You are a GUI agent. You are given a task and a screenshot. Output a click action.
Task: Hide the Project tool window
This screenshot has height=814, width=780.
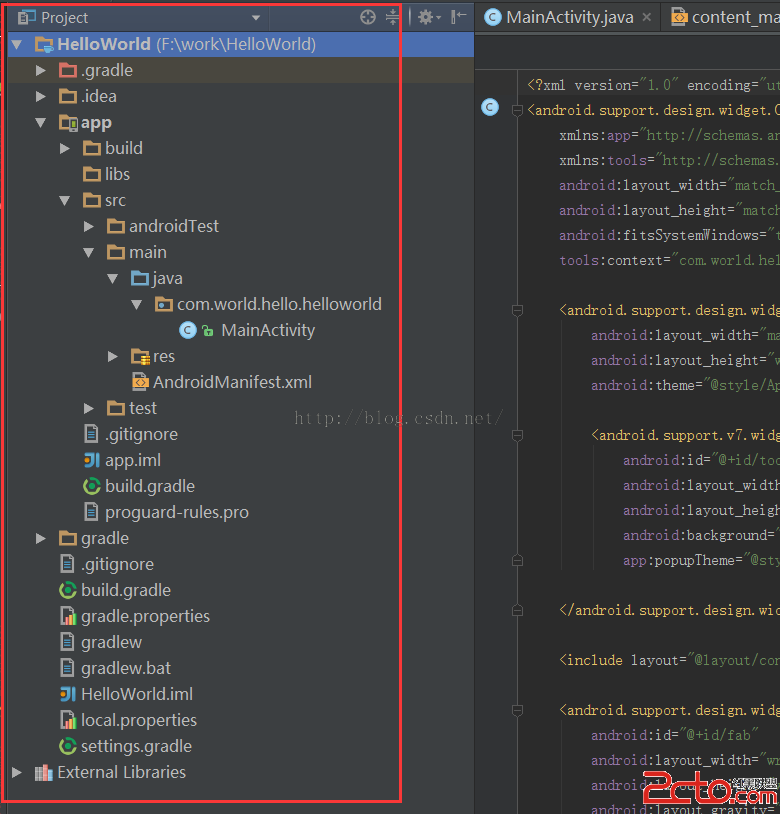[x=458, y=17]
